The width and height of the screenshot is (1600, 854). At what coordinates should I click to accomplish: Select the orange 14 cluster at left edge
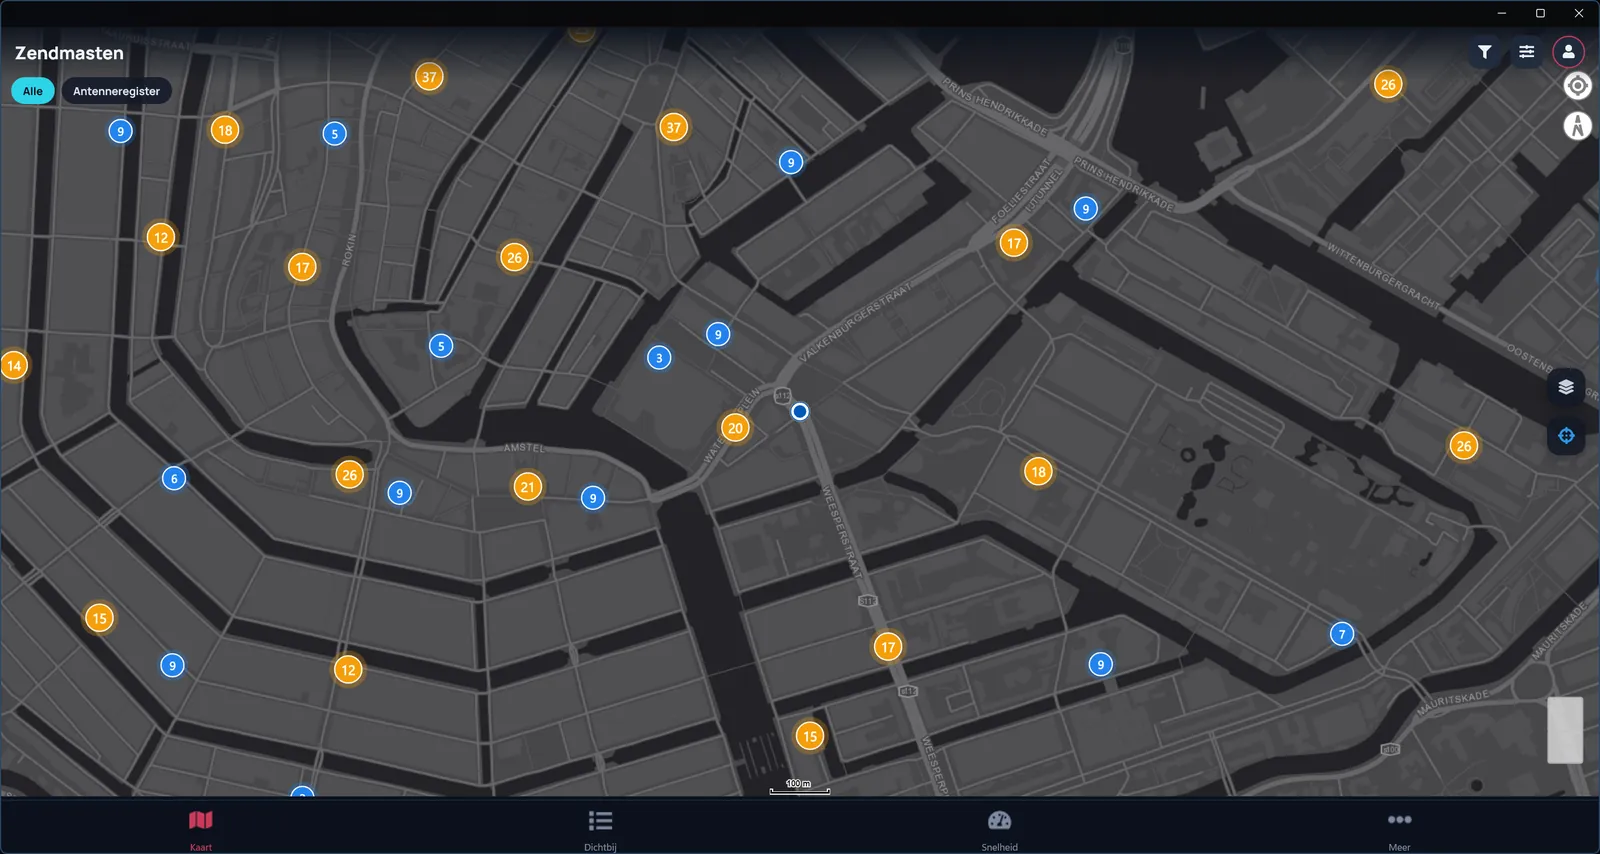(x=14, y=366)
